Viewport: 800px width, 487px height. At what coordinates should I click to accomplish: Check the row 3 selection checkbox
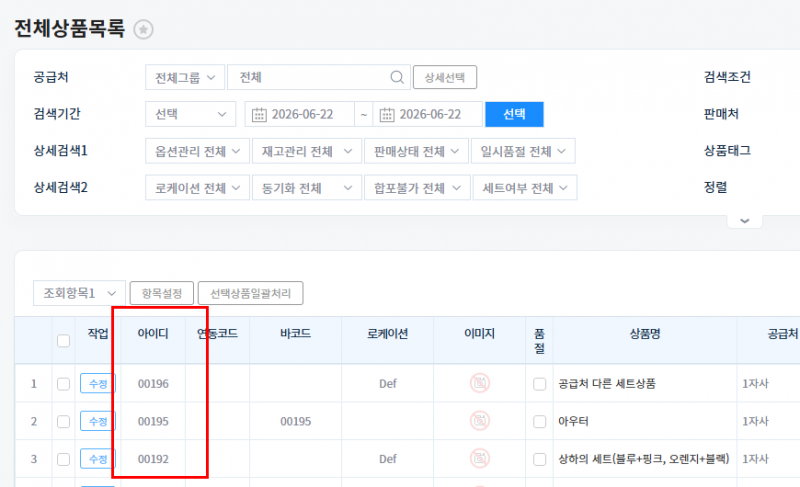click(63, 459)
